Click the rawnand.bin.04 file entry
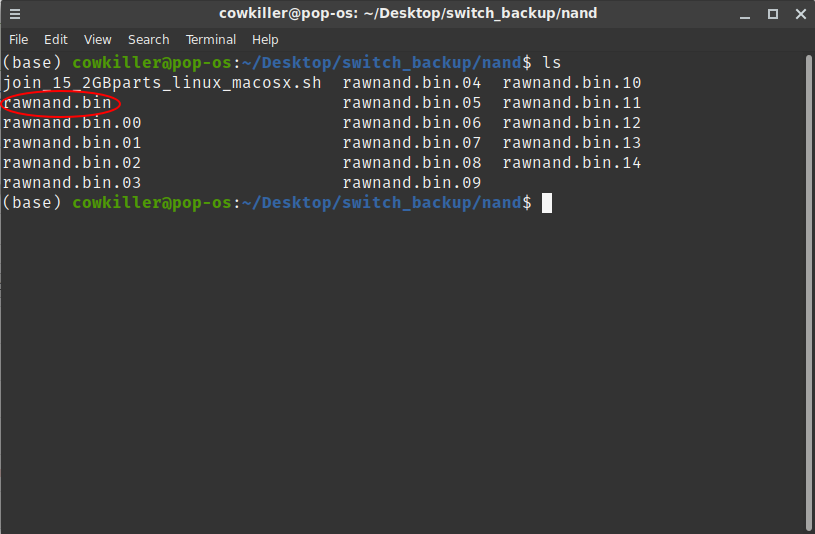The width and height of the screenshot is (815, 534). [x=411, y=83]
